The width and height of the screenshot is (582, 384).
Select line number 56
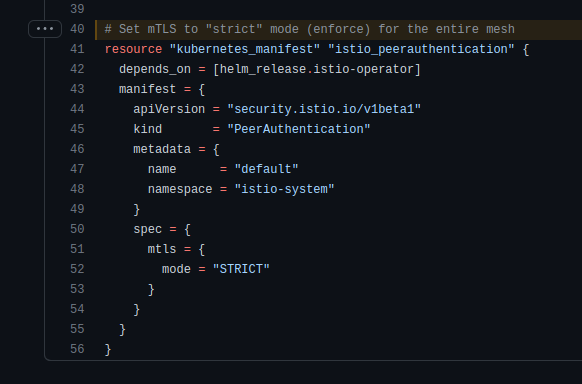[77, 349]
